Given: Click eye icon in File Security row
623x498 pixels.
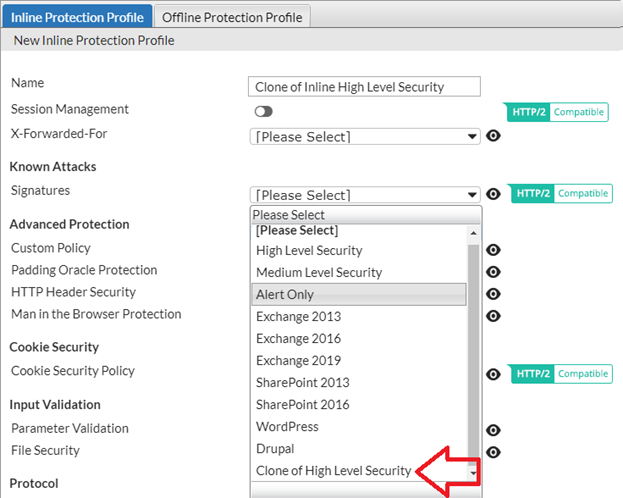Looking at the screenshot, I should tap(493, 452).
